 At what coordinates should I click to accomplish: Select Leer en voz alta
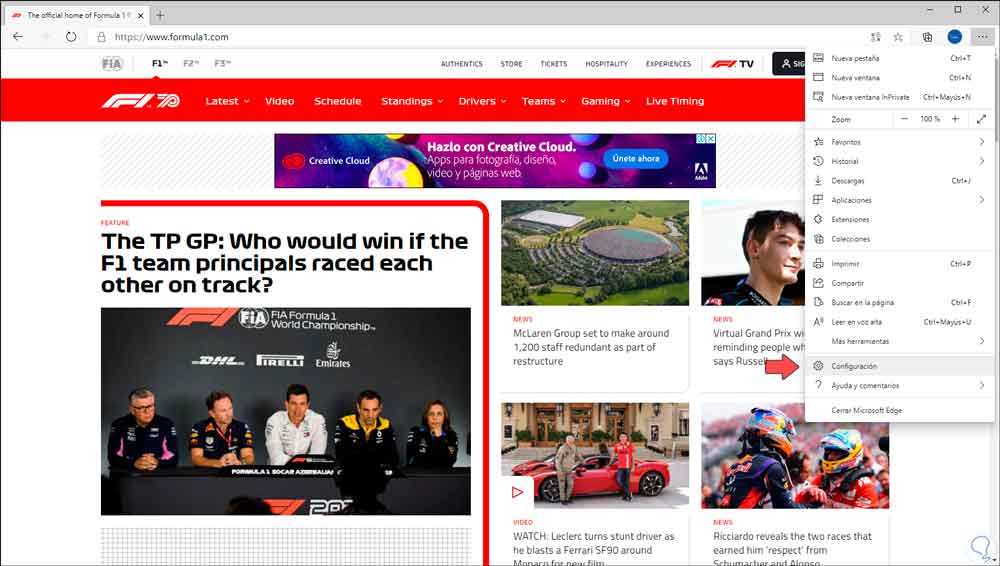[x=899, y=322]
